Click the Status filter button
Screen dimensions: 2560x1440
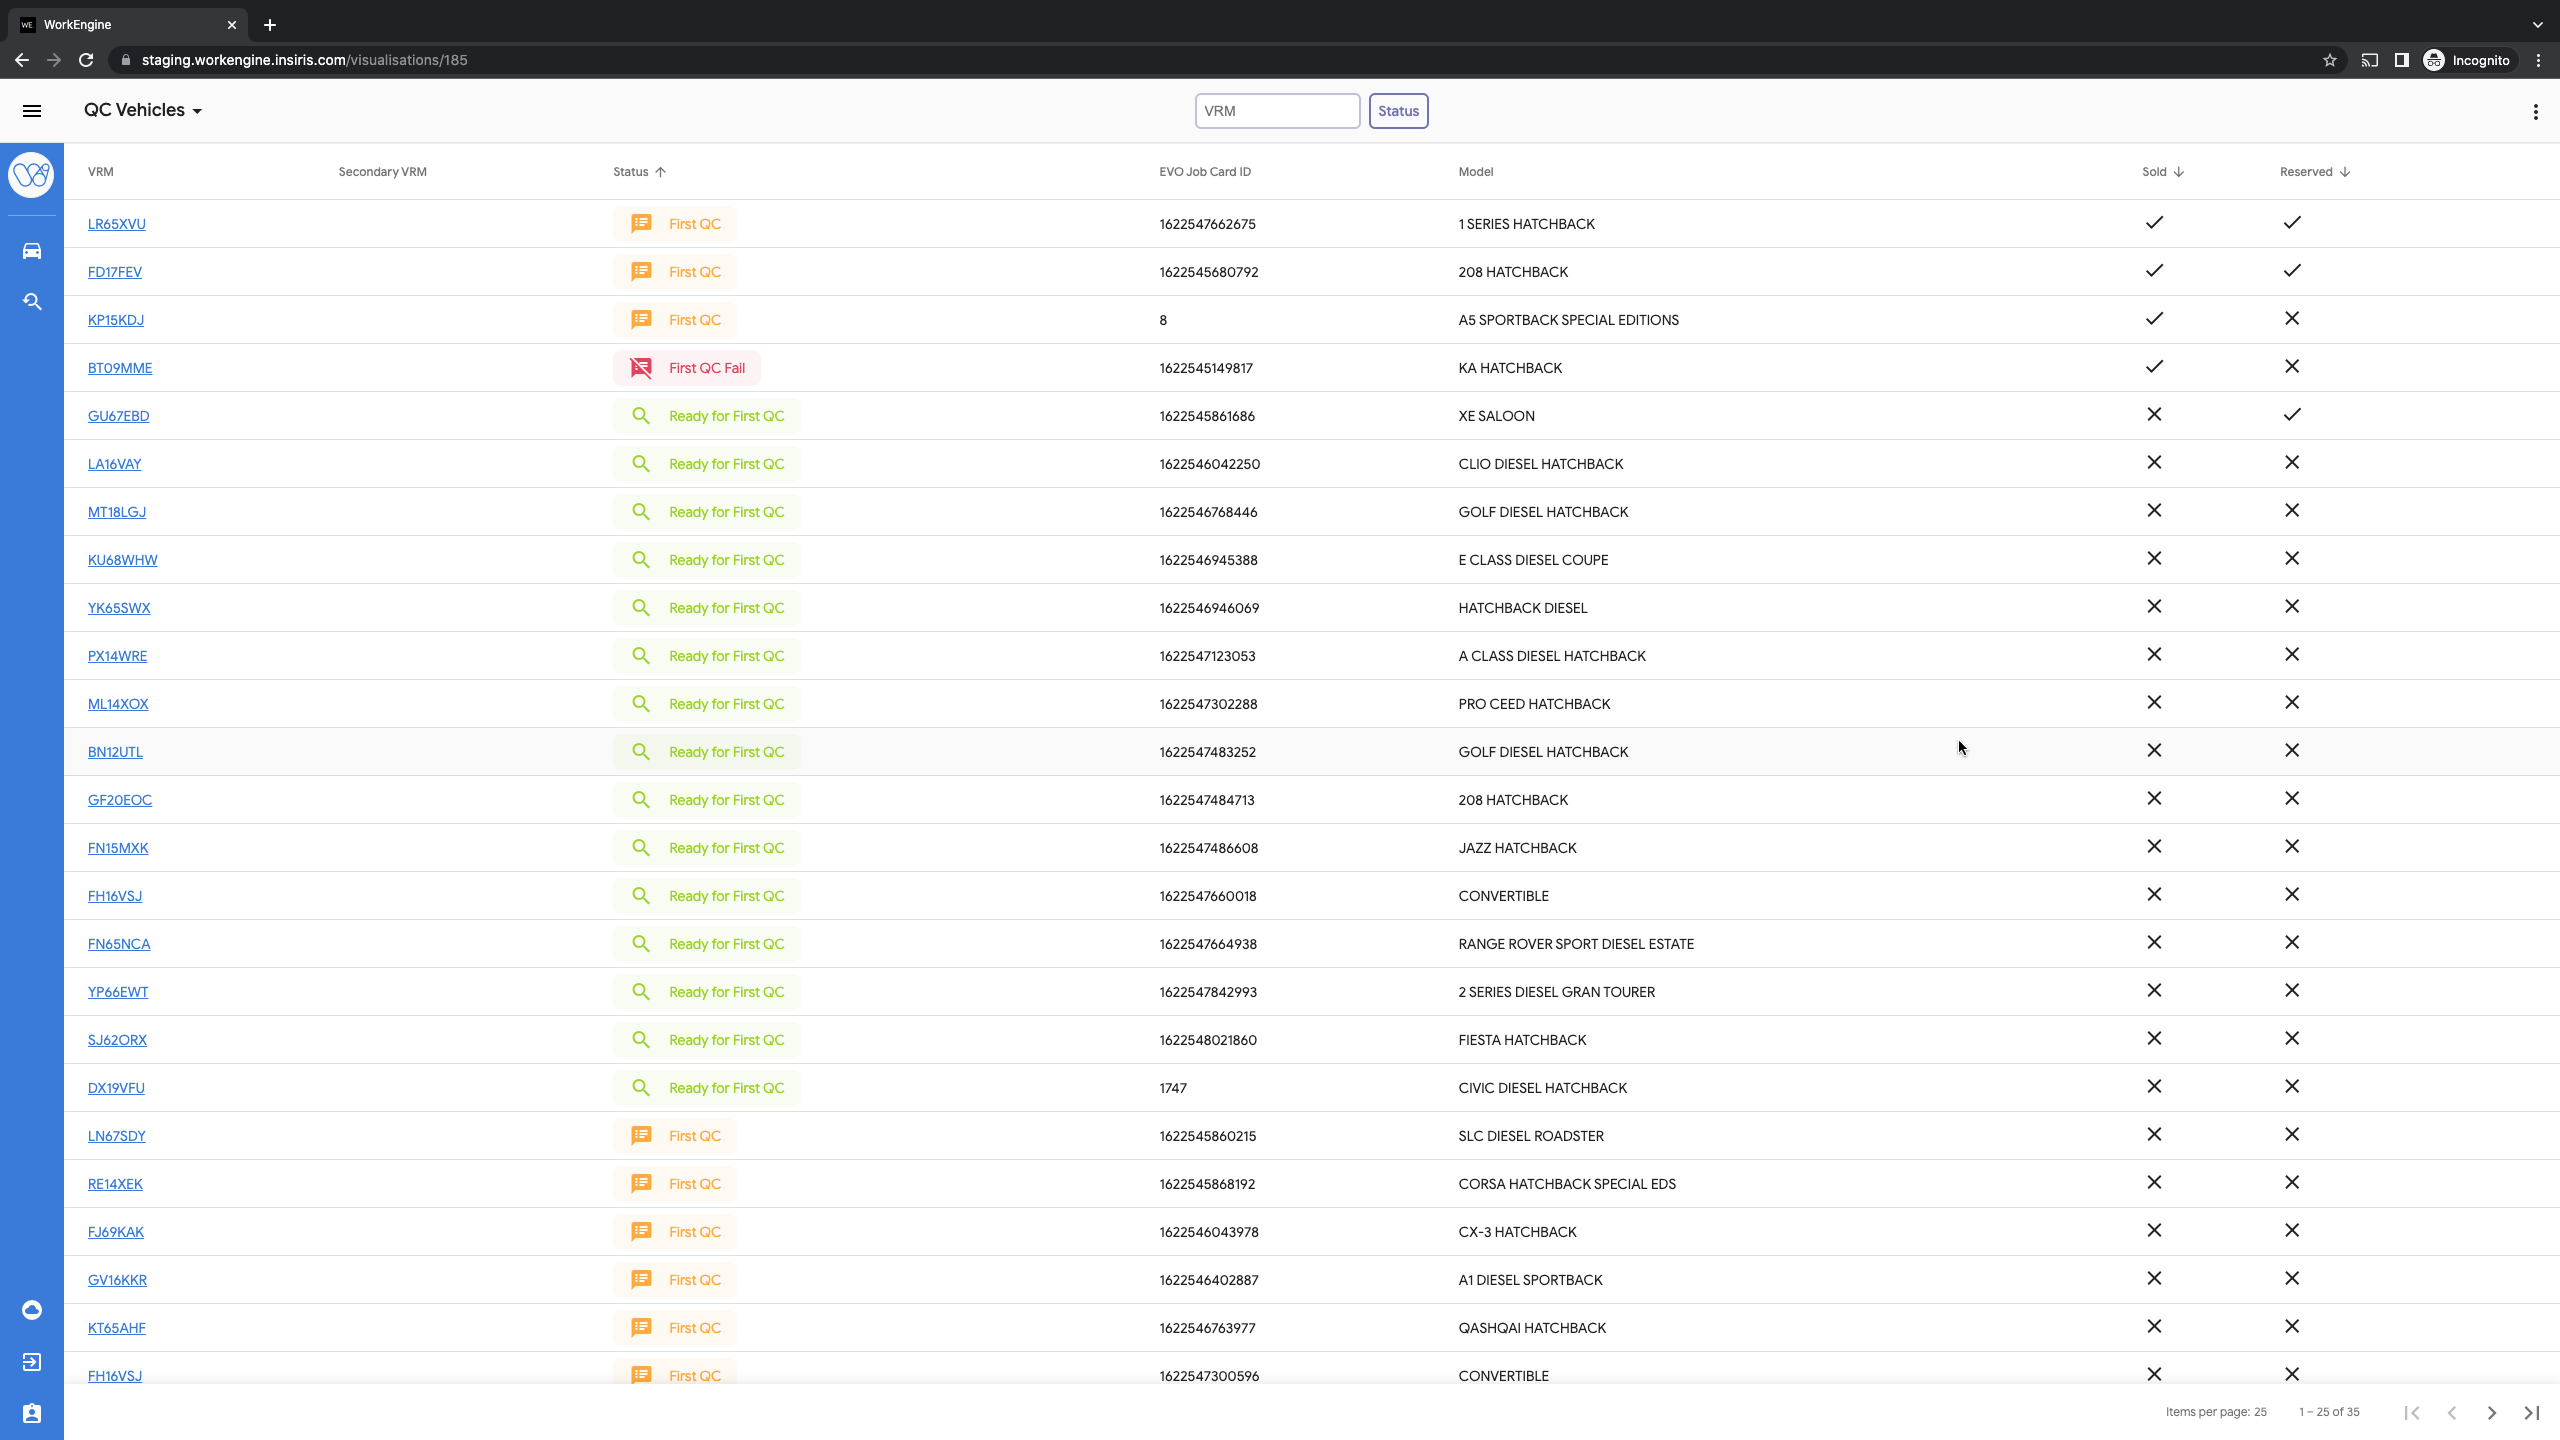(x=1398, y=111)
